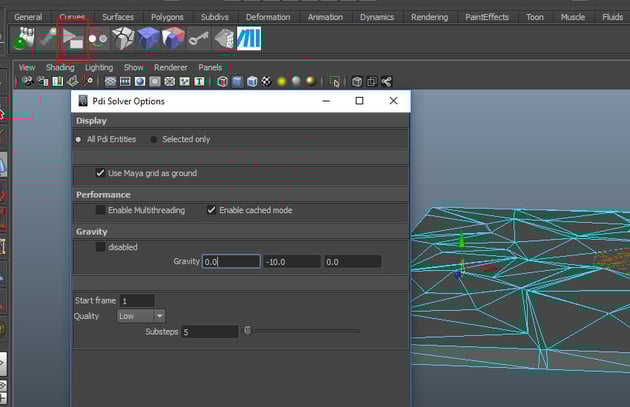Open the Shading menu in viewport panel
Screen dimensions: 630x407
coord(60,67)
